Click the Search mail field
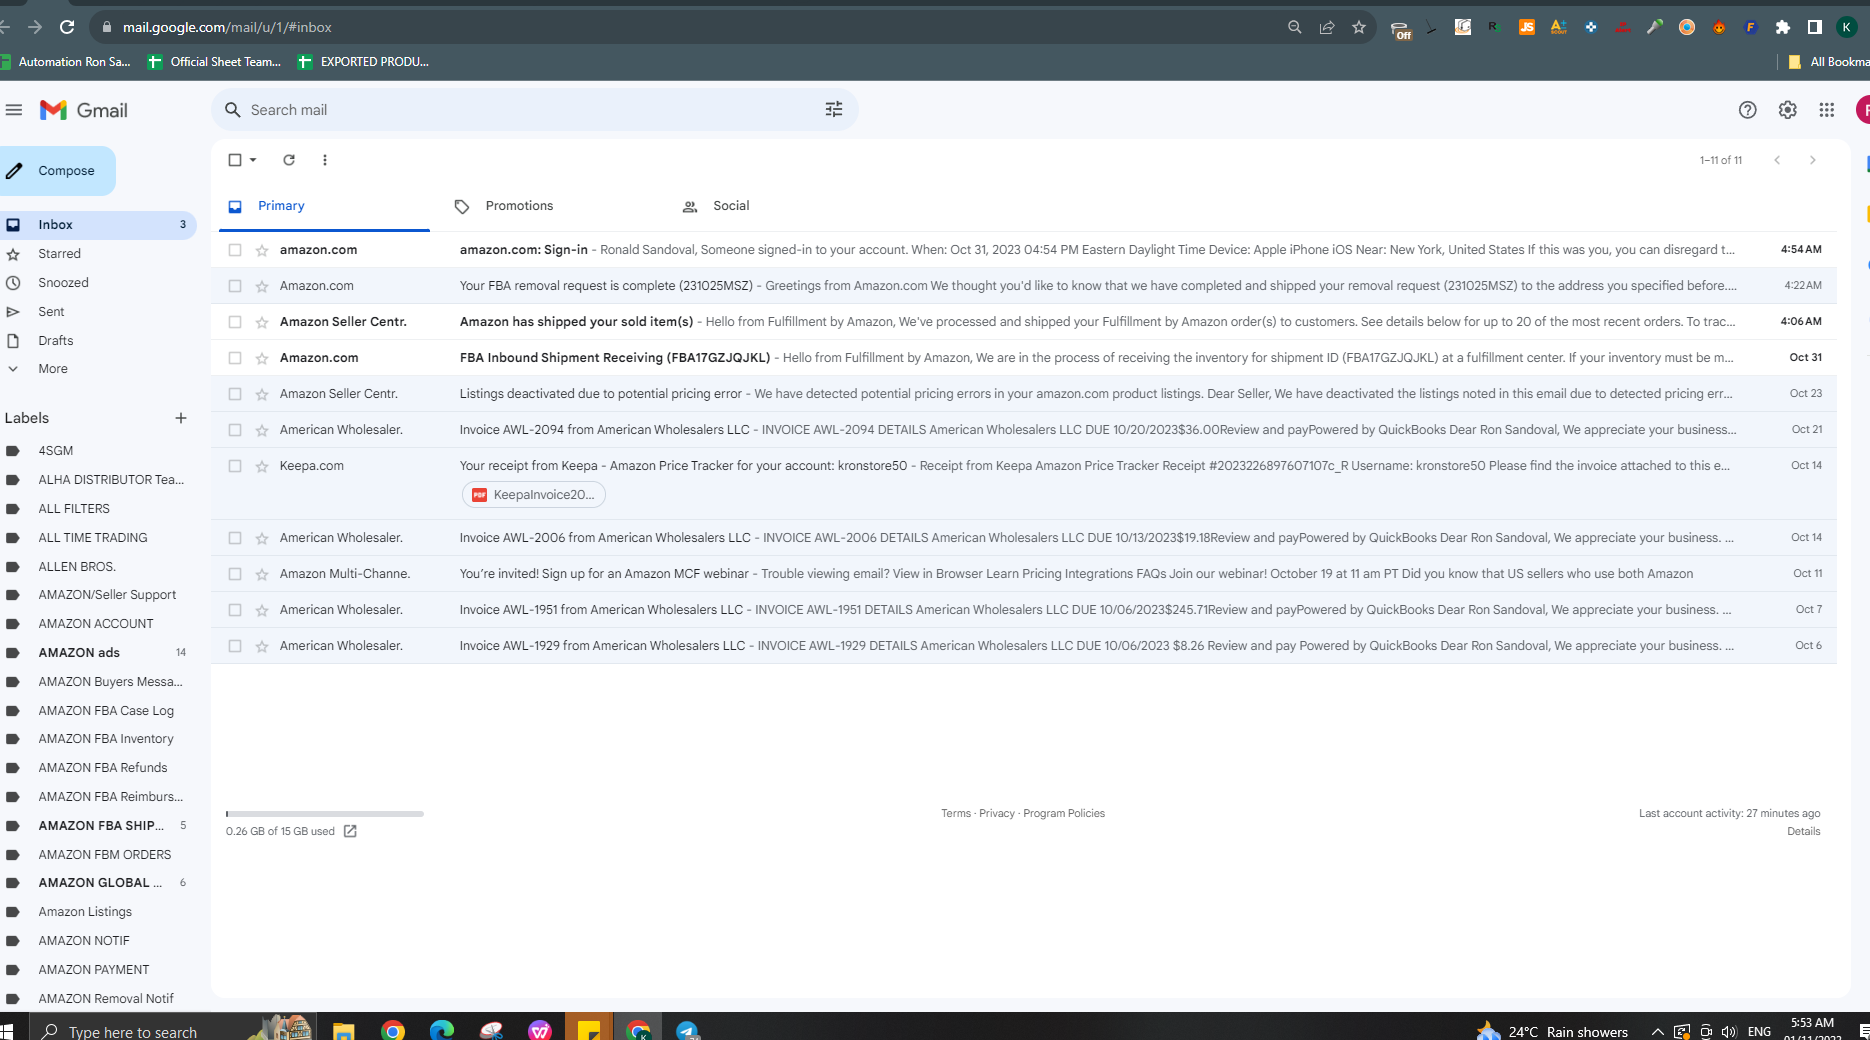Image resolution: width=1870 pixels, height=1040 pixels. [535, 110]
